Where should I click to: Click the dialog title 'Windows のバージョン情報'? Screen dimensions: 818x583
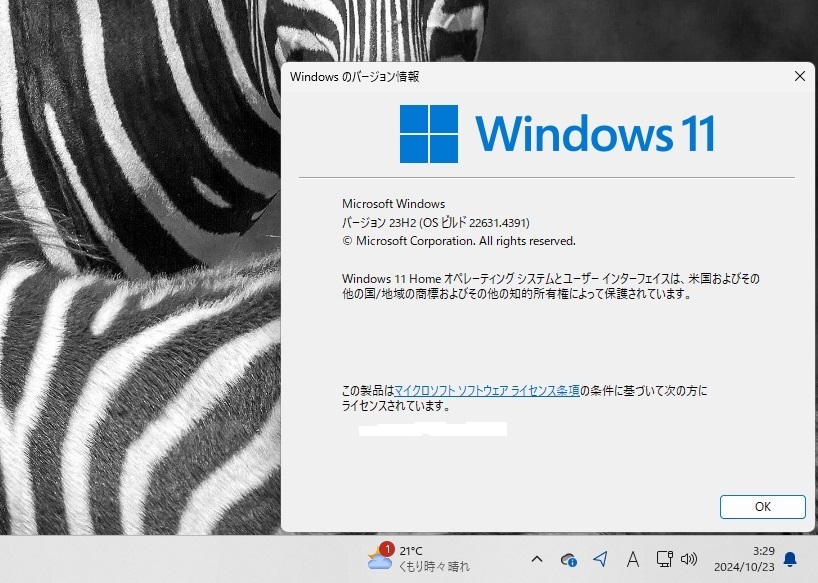point(355,77)
